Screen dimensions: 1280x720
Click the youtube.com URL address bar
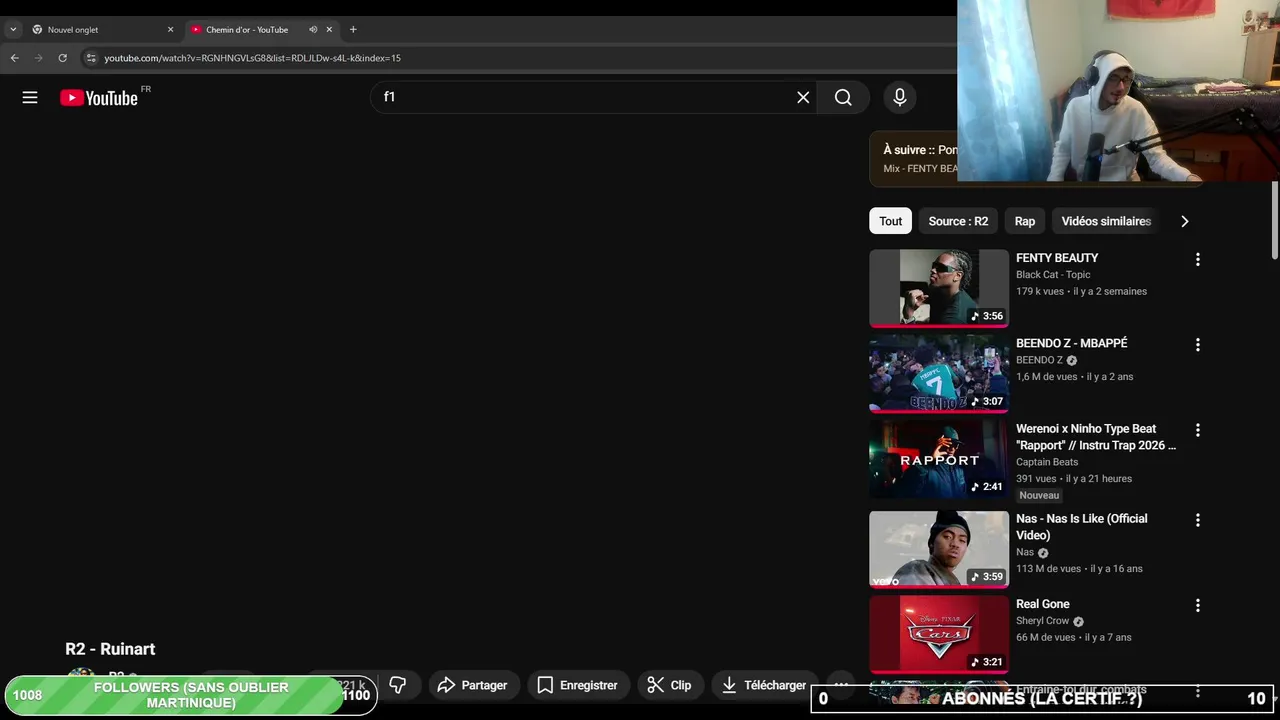[x=252, y=58]
